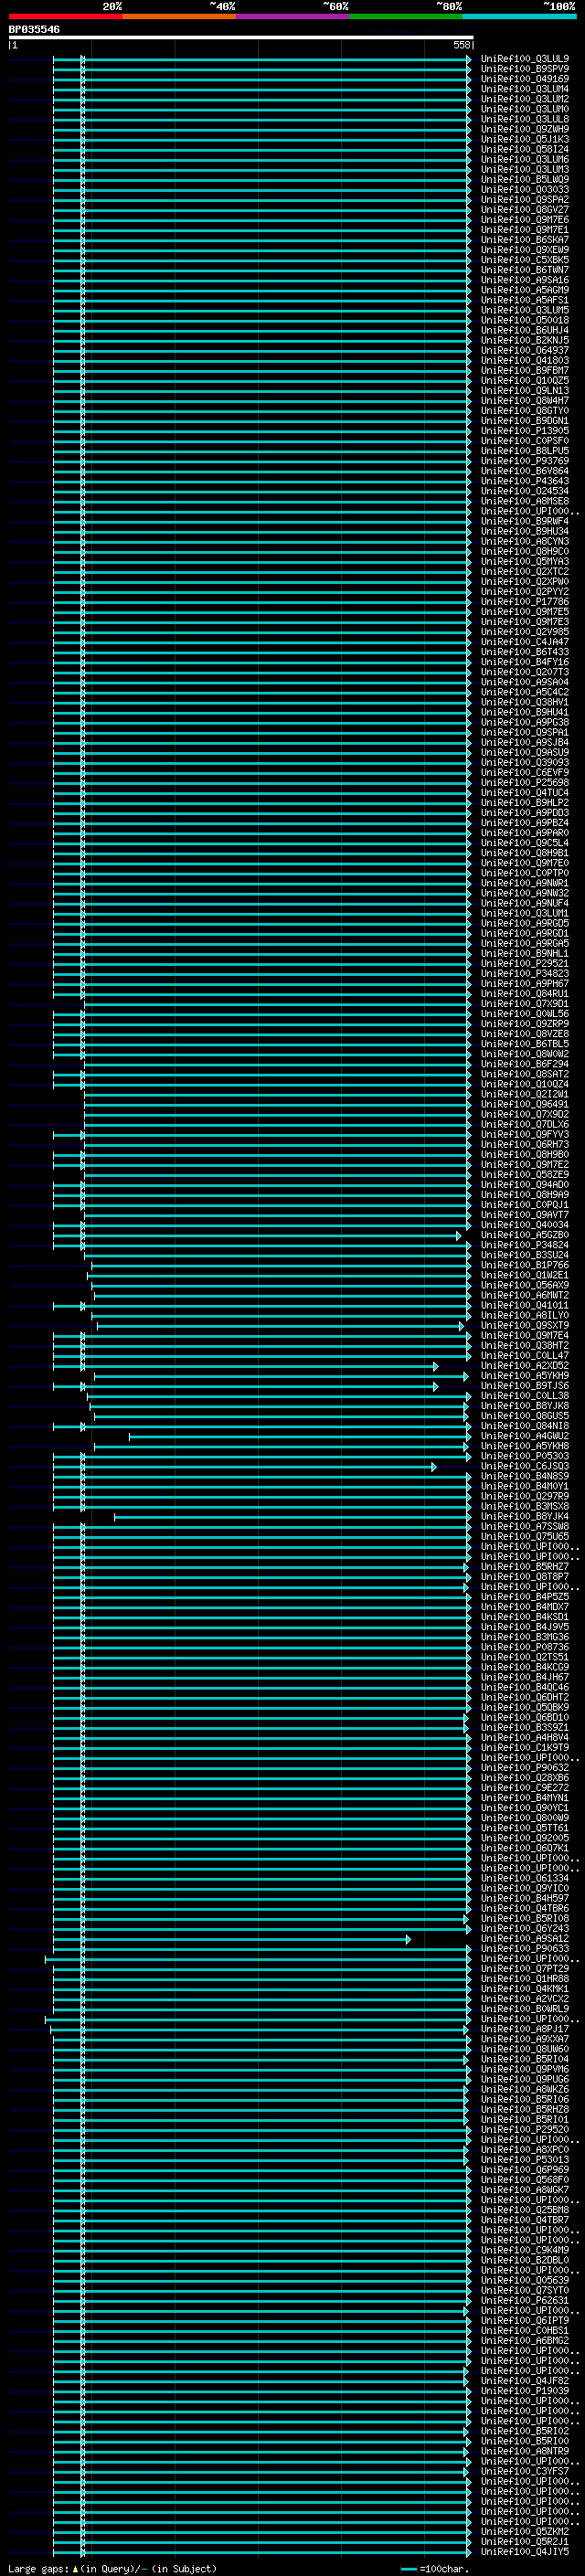Click the red ~20% identity legend bar
The image size is (585, 2576).
[x=65, y=16]
